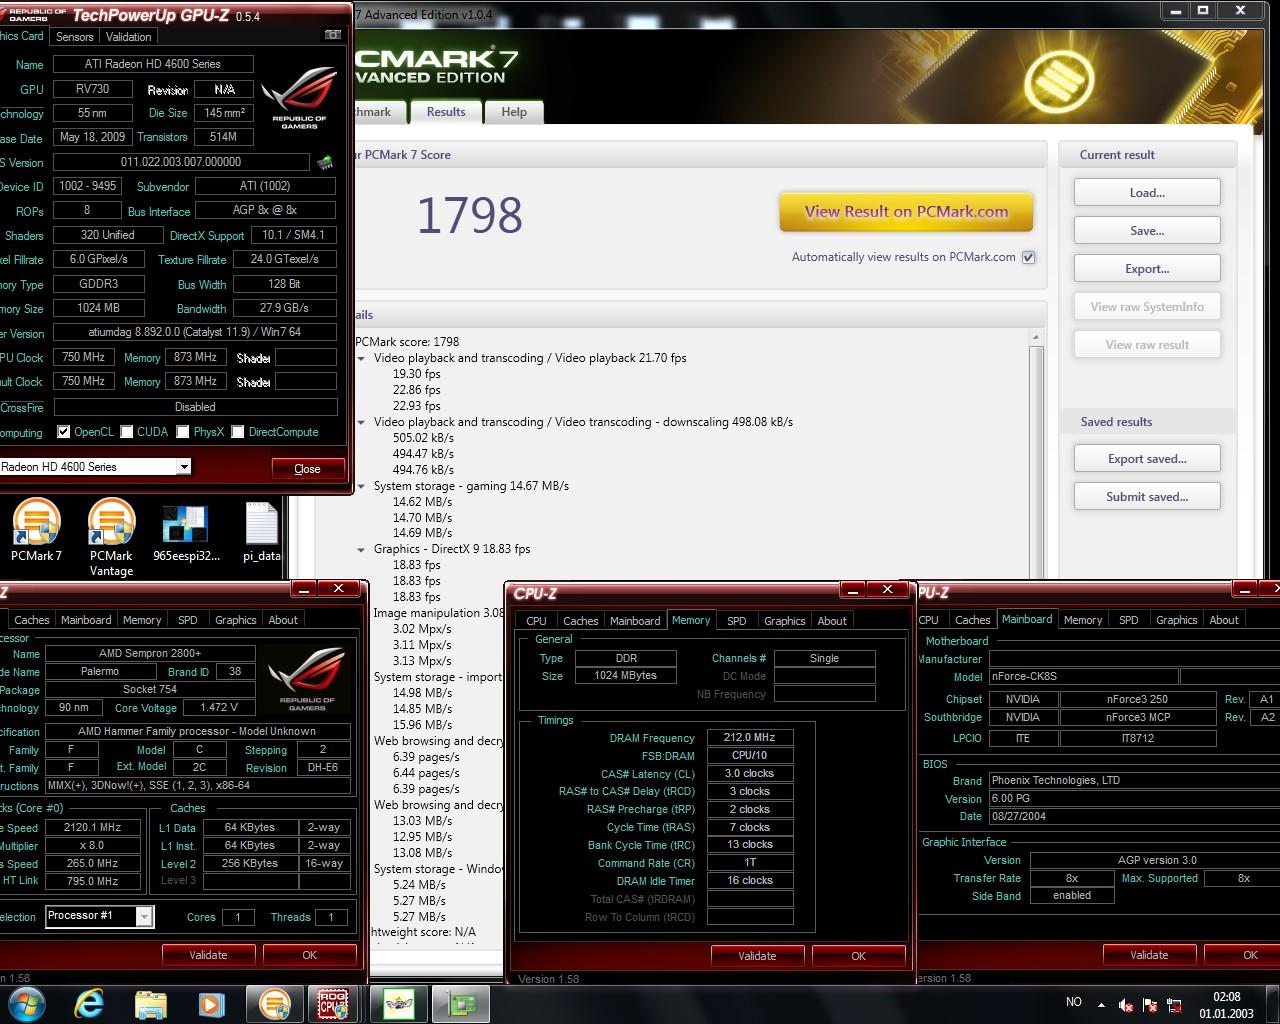This screenshot has height=1024, width=1280.
Task: Switch to PCMark Results tab
Action: pyautogui.click(x=446, y=112)
